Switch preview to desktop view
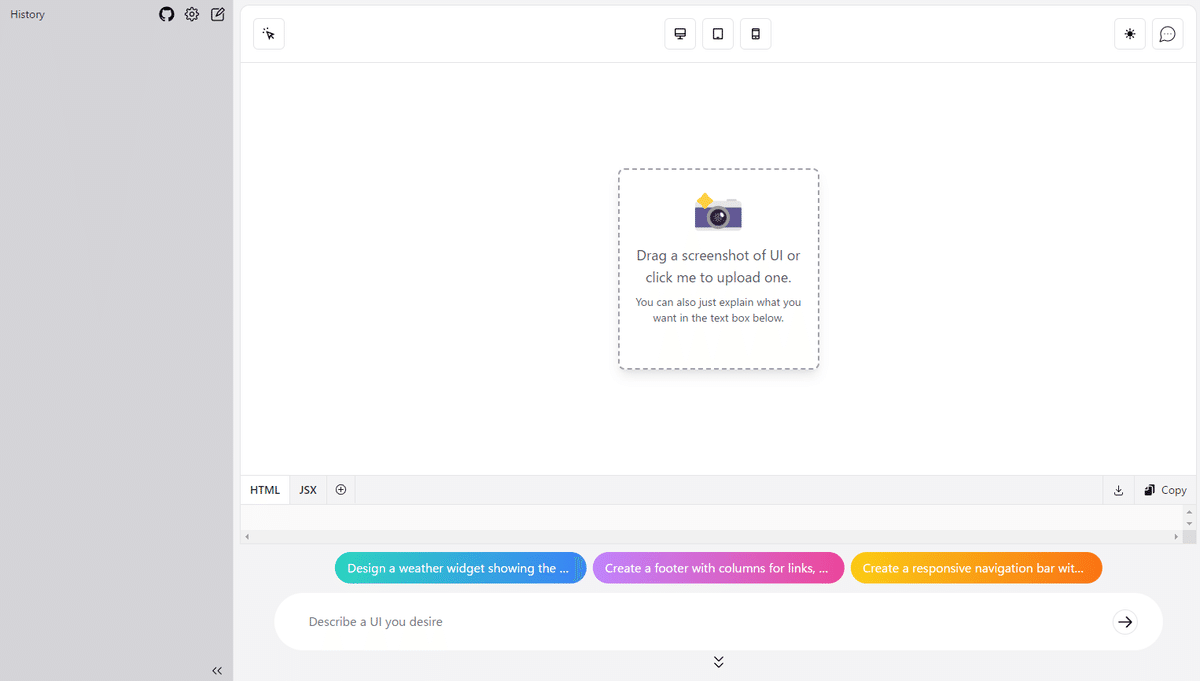The image size is (1200, 681). 679,33
